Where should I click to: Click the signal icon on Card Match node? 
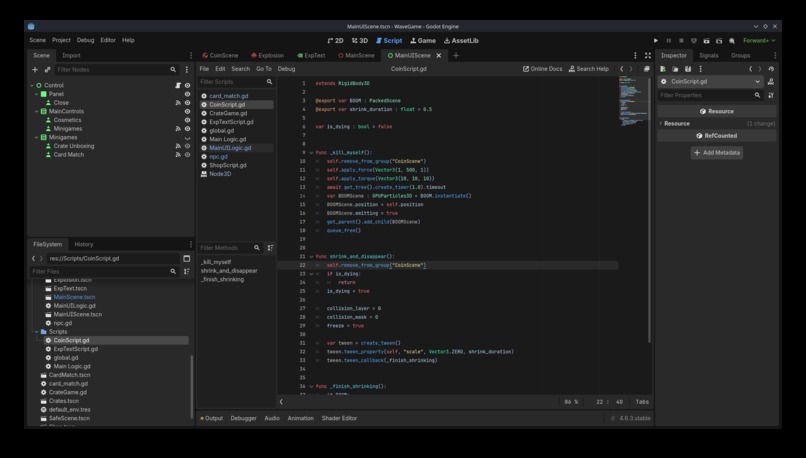(x=178, y=155)
